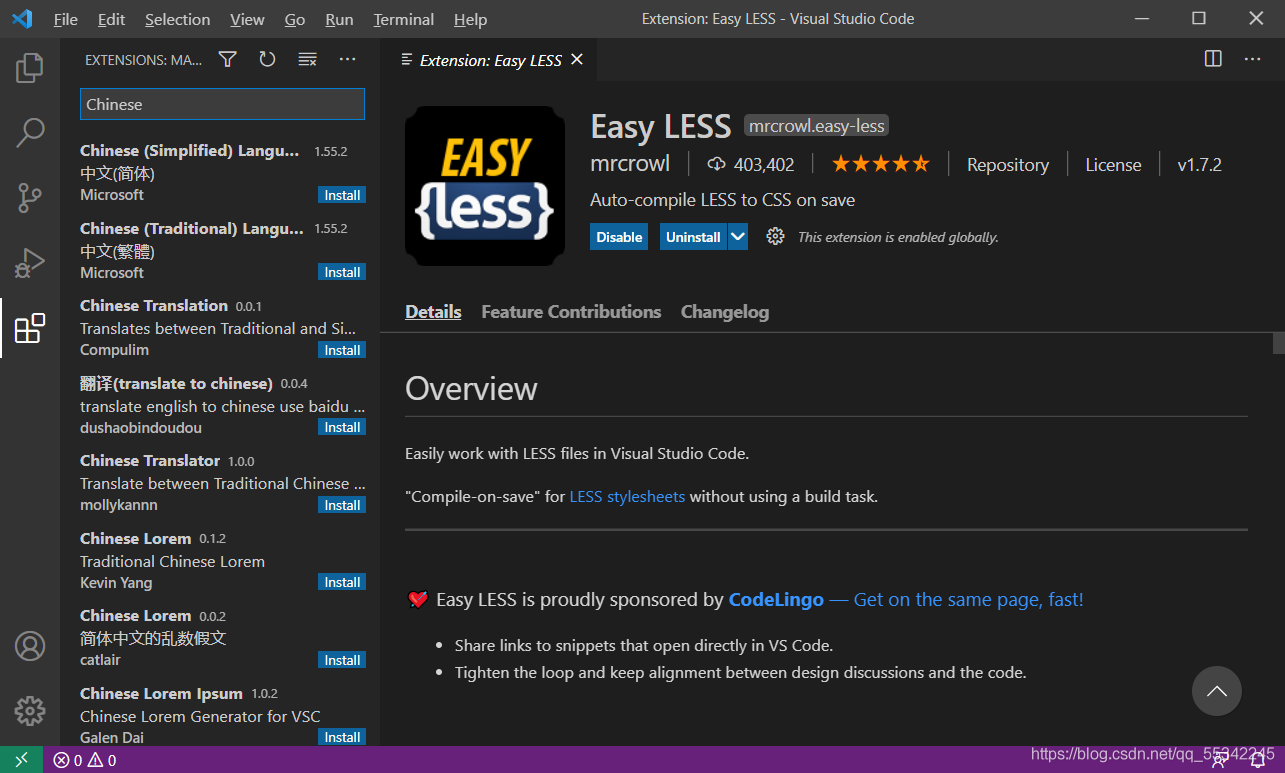1285x773 pixels.
Task: Select the Chinese Translation extension entry
Action: tap(222, 327)
